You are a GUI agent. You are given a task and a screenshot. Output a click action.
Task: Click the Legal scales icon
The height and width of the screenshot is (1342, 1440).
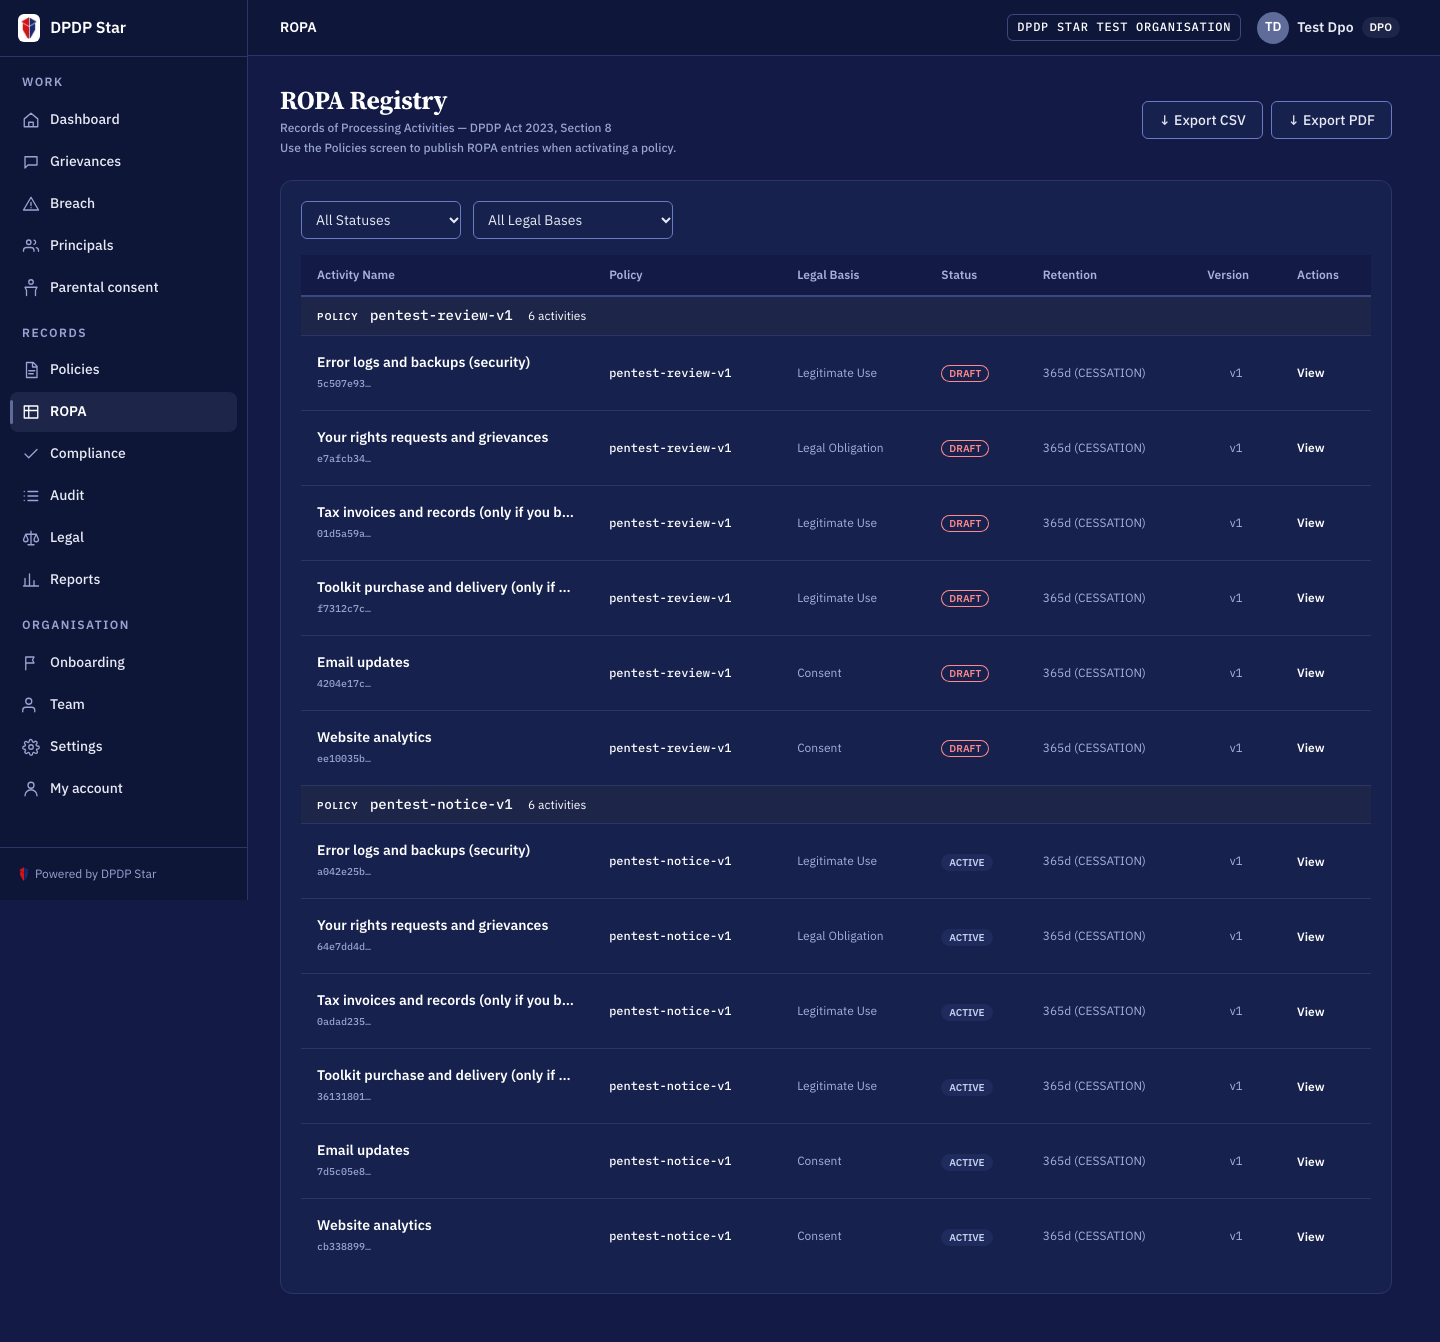coord(31,538)
